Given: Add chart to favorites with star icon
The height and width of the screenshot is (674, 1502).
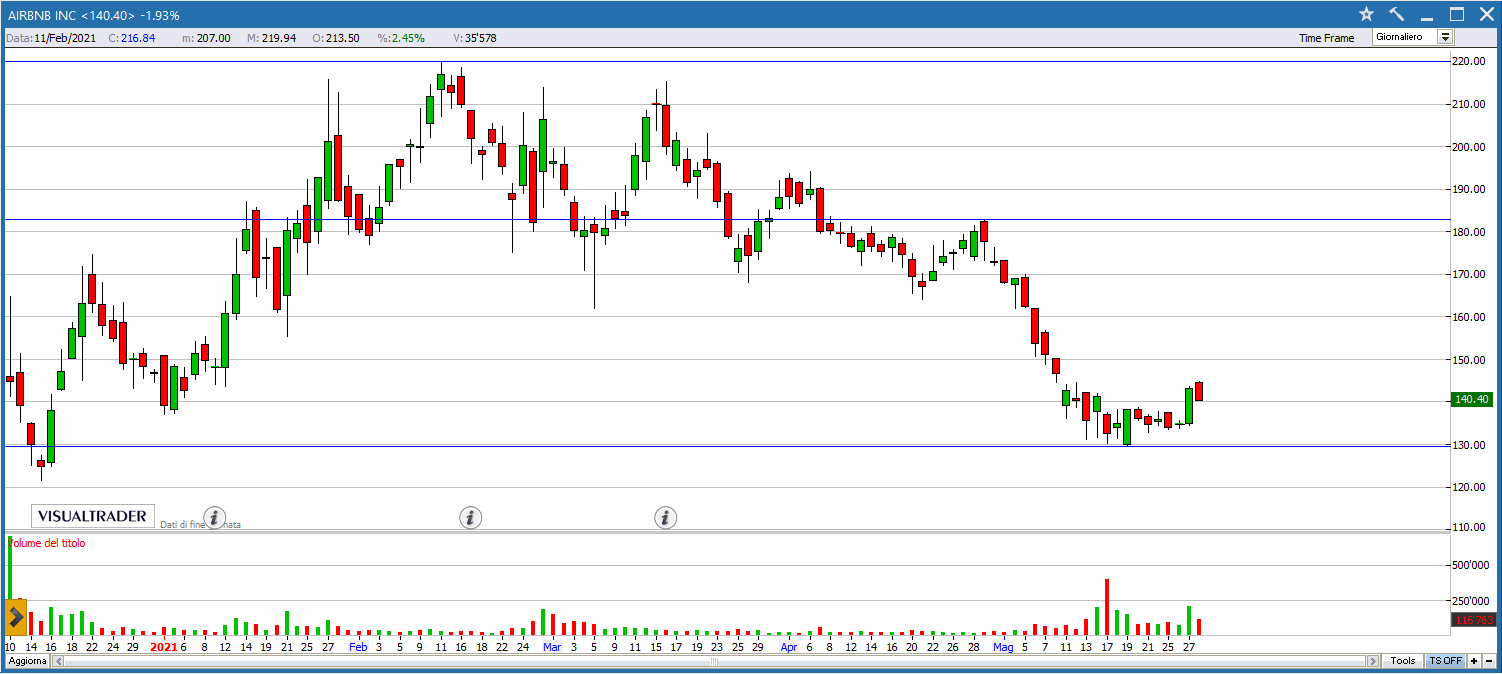Looking at the screenshot, I should pyautogui.click(x=1367, y=14).
